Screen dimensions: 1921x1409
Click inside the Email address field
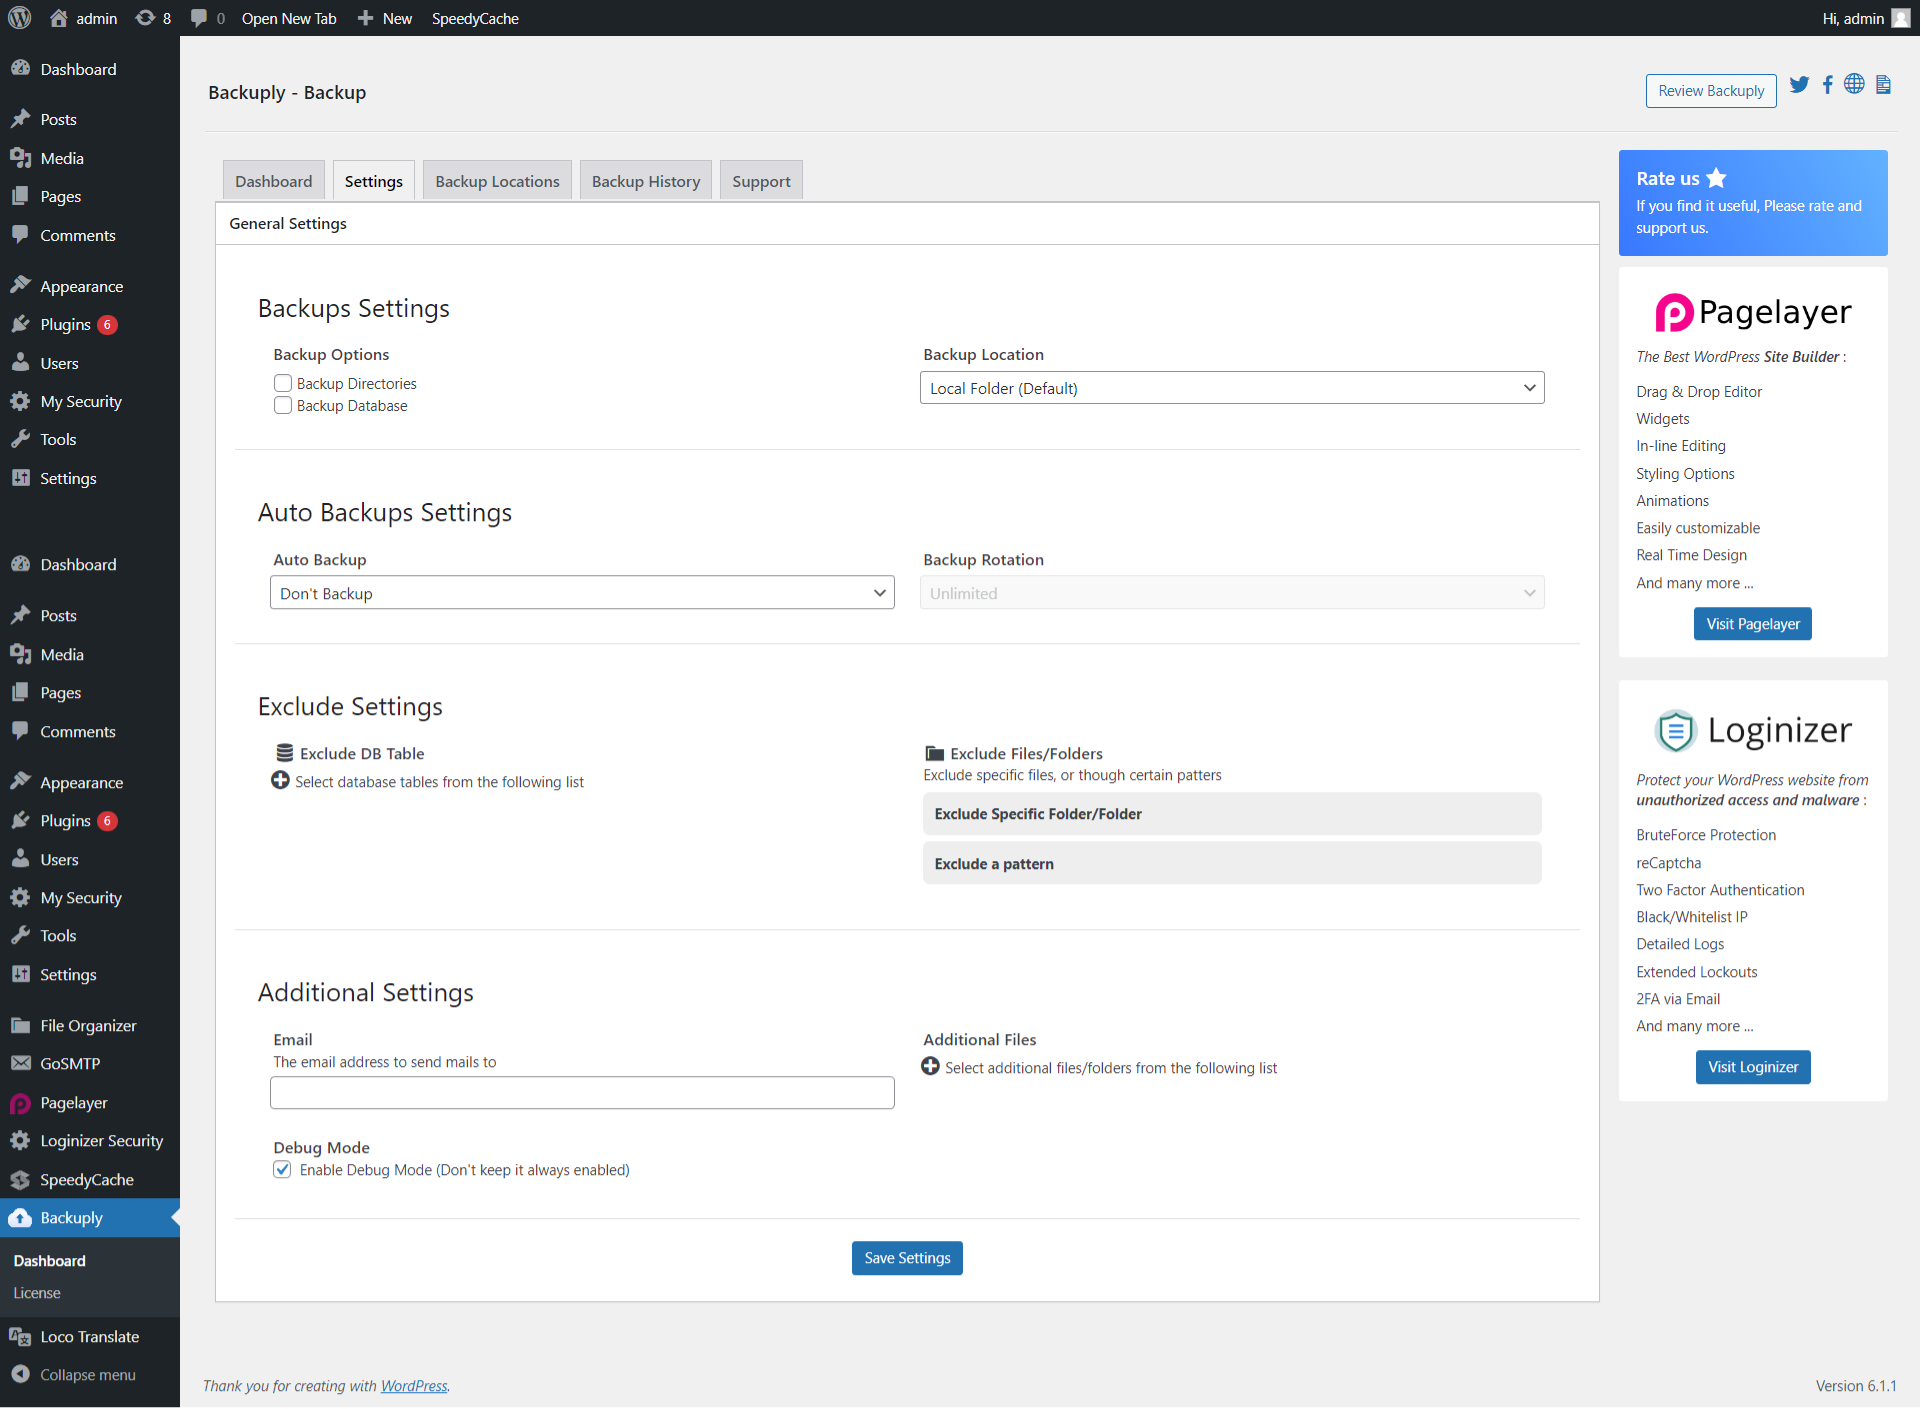(x=582, y=1092)
